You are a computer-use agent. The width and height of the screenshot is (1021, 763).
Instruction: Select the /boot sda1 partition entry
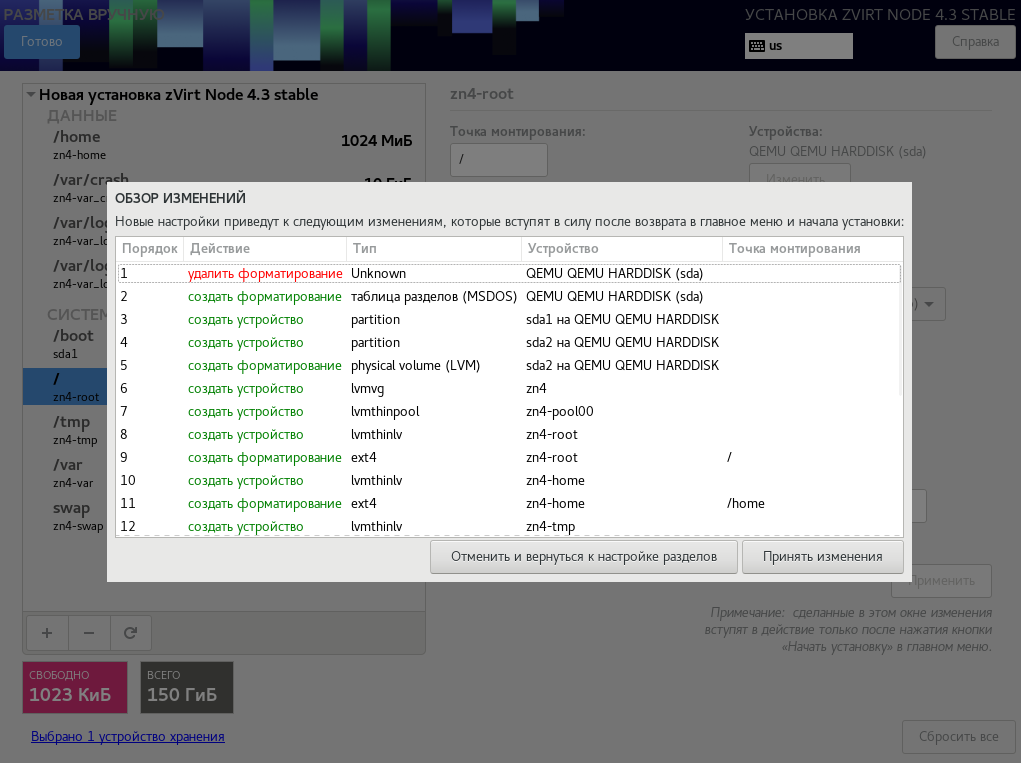click(65, 344)
